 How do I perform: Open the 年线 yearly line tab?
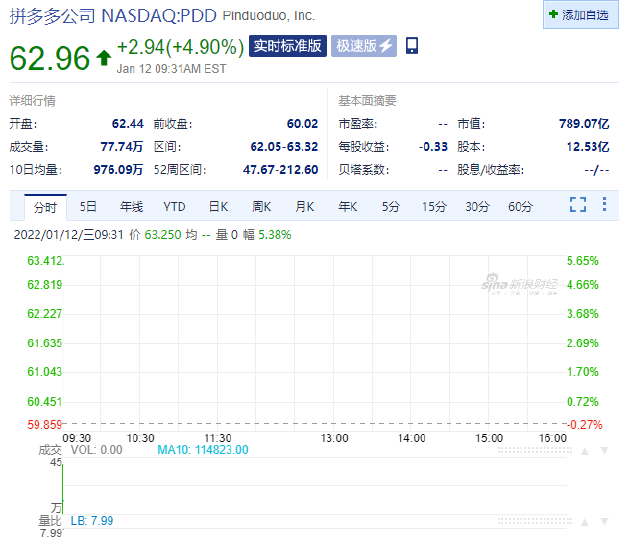point(131,207)
